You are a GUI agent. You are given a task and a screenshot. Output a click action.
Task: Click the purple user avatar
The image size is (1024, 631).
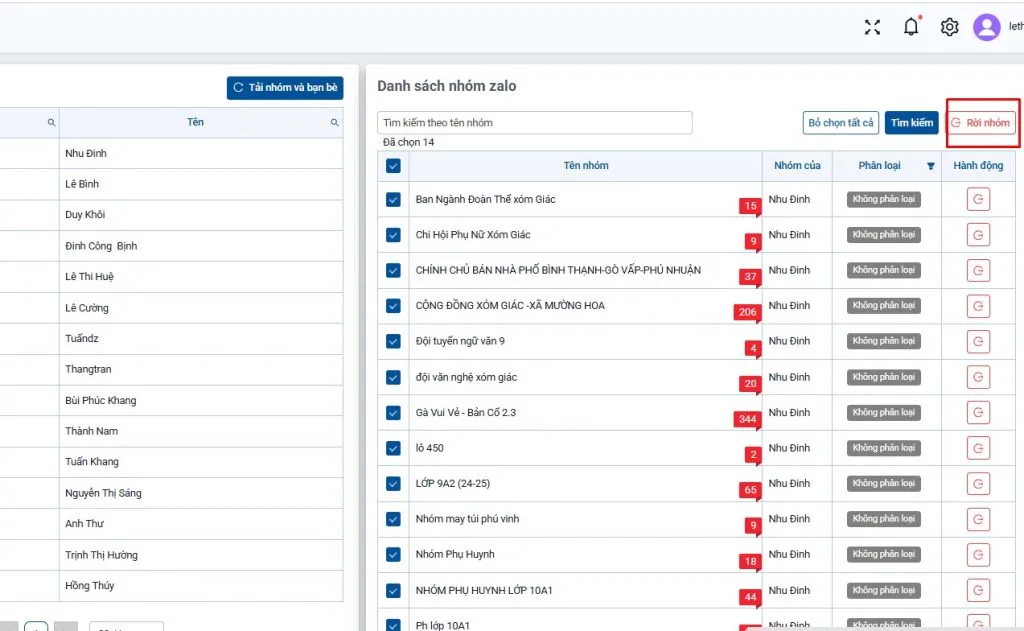tap(986, 27)
